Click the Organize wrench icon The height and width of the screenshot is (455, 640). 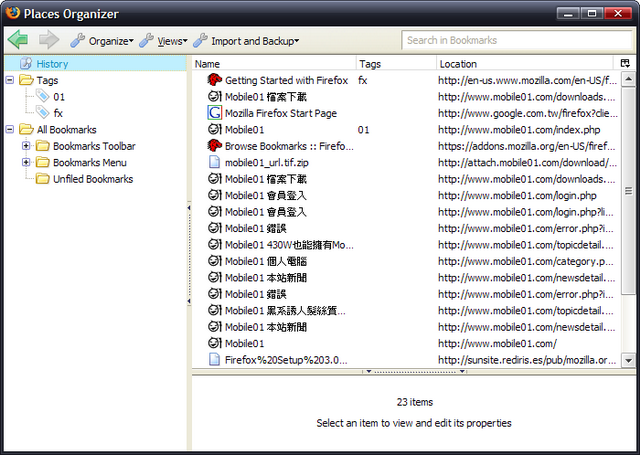[x=78, y=40]
